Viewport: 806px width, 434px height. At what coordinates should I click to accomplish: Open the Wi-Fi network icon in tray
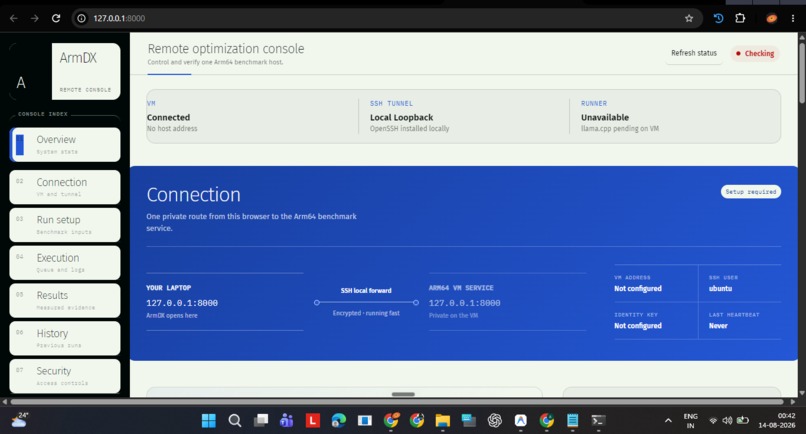click(713, 421)
